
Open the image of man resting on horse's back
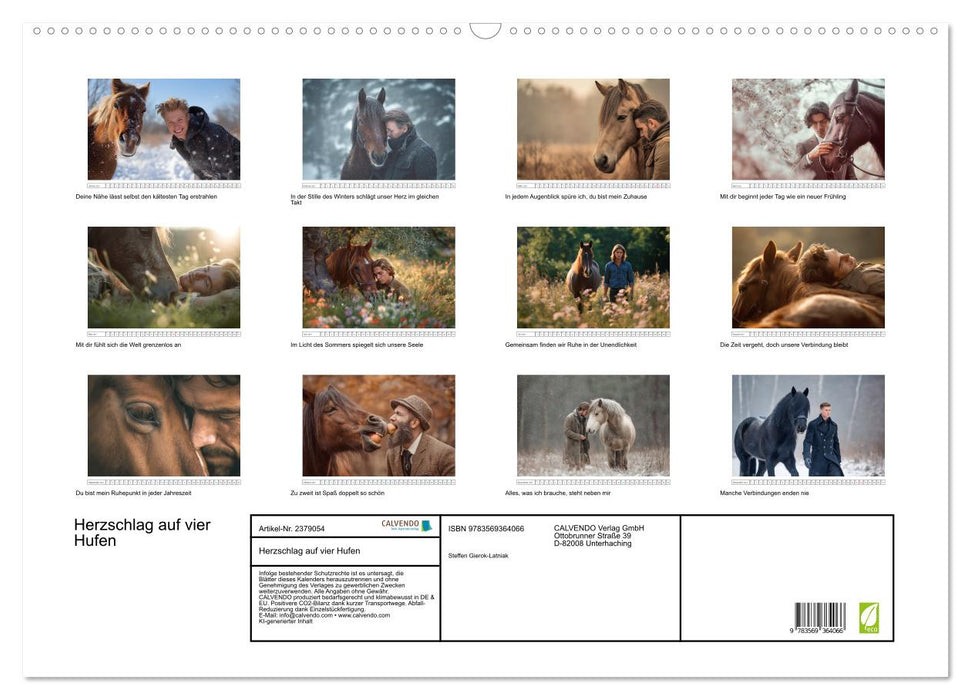[808, 277]
